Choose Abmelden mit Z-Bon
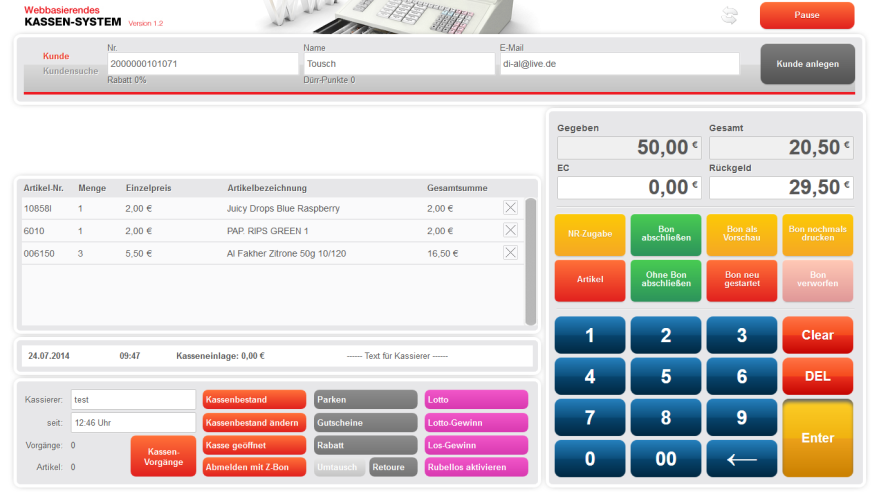 point(254,467)
